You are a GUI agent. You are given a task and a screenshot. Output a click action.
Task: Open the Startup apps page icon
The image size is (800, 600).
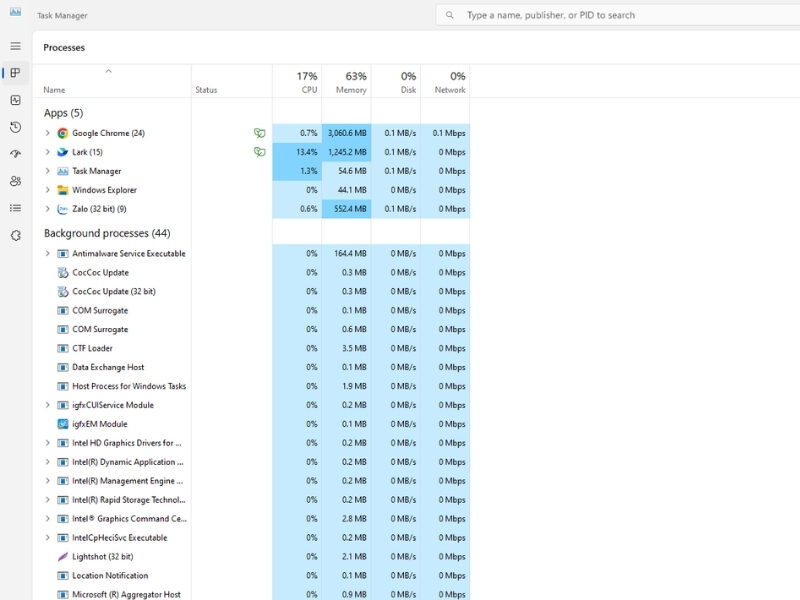pyautogui.click(x=15, y=154)
